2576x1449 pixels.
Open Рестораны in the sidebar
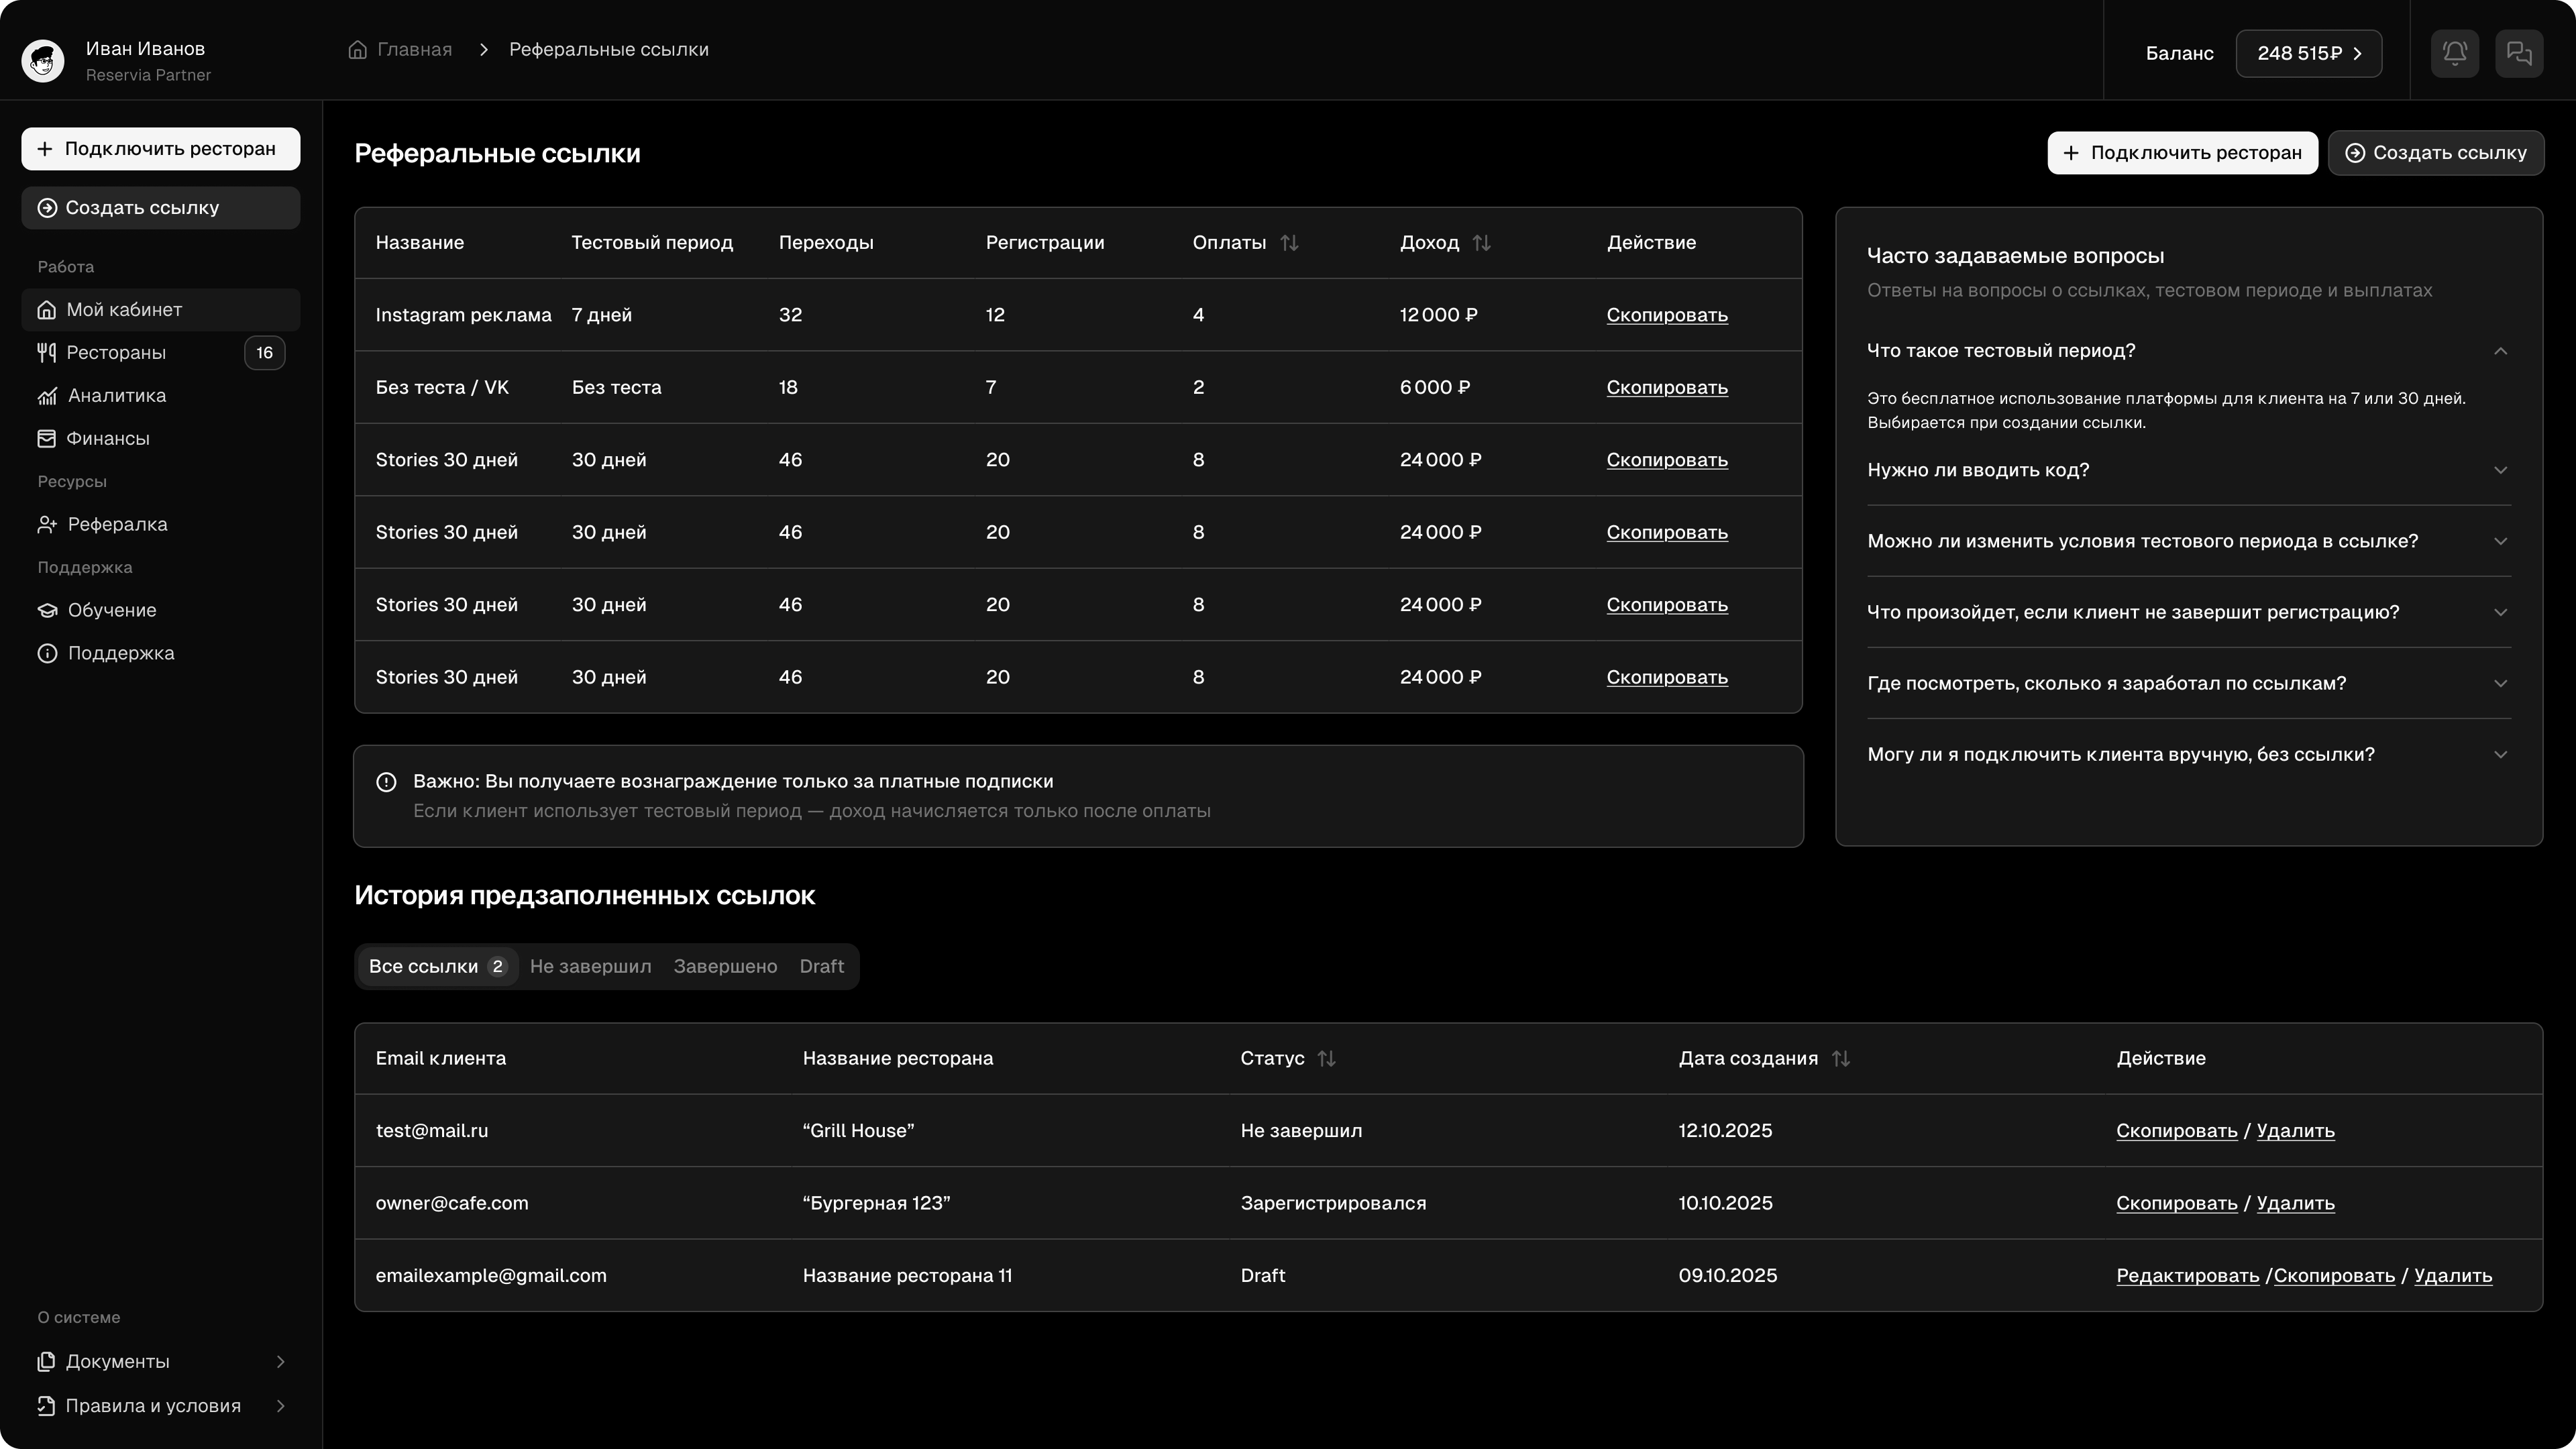coord(116,353)
